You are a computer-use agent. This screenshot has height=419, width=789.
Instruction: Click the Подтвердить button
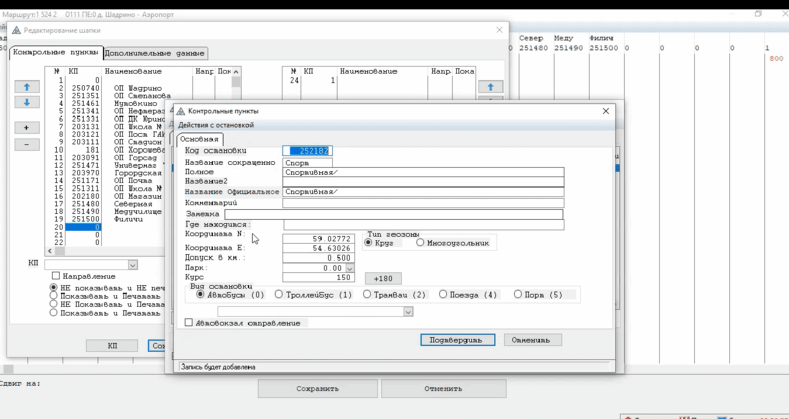(457, 340)
